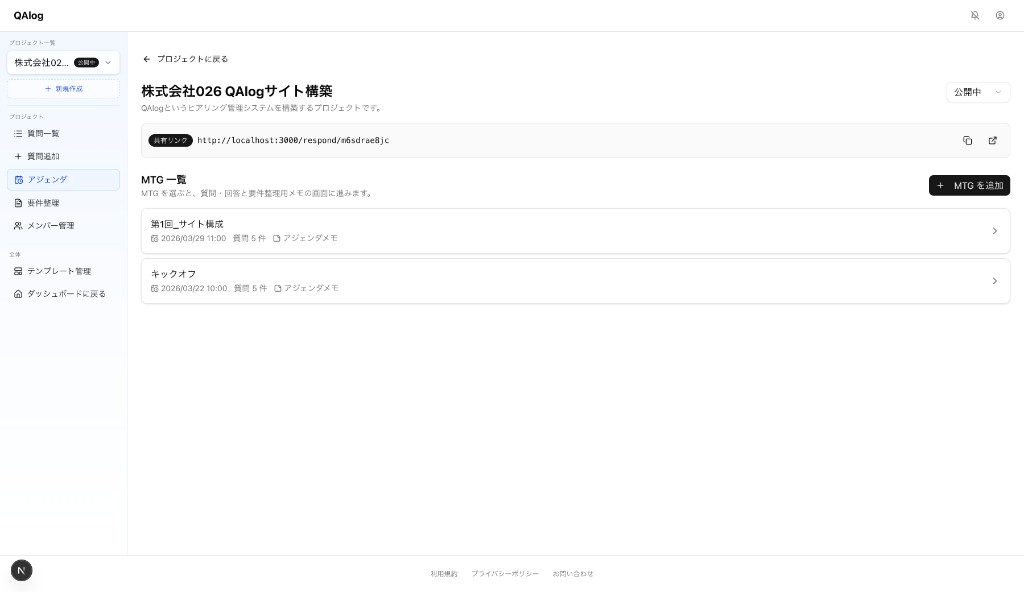Click the 新規作成 button
Image resolution: width=1024 pixels, height=592 pixels.
click(x=63, y=89)
